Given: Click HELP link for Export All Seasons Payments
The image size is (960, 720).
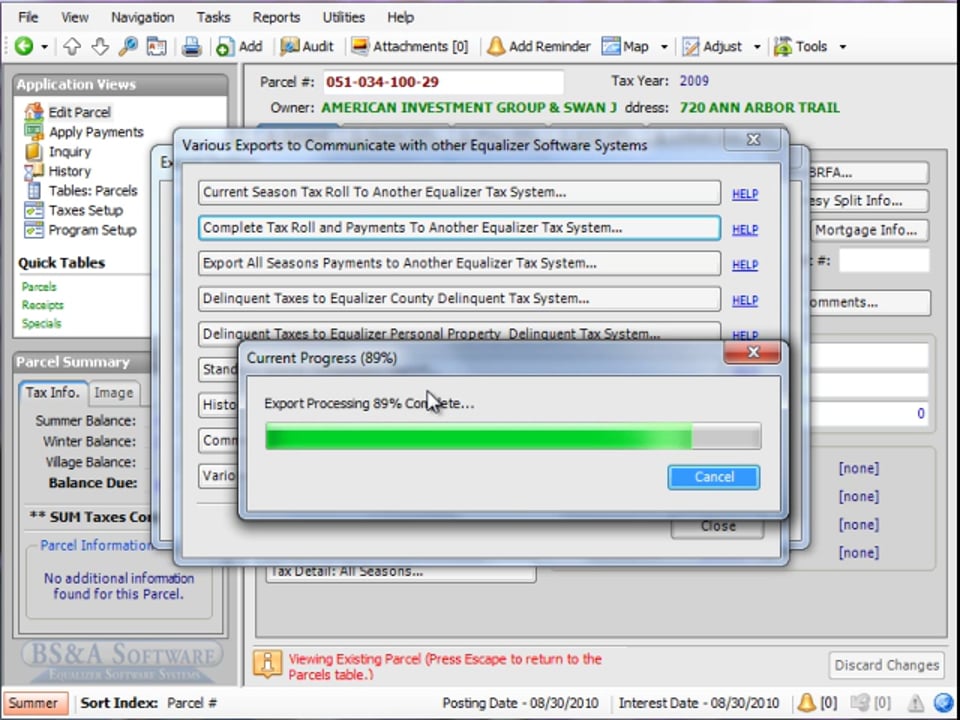Looking at the screenshot, I should (x=745, y=264).
